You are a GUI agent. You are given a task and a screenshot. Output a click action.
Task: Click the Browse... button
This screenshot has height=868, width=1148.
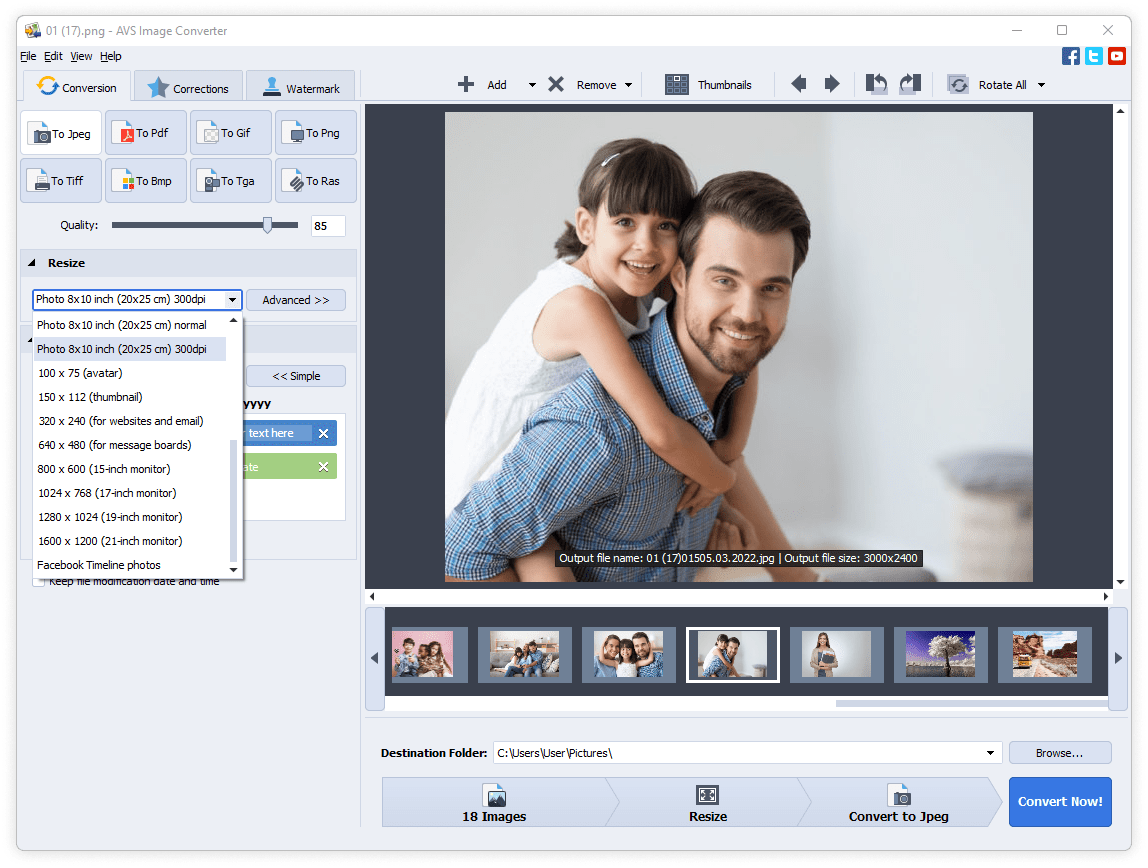coord(1059,752)
